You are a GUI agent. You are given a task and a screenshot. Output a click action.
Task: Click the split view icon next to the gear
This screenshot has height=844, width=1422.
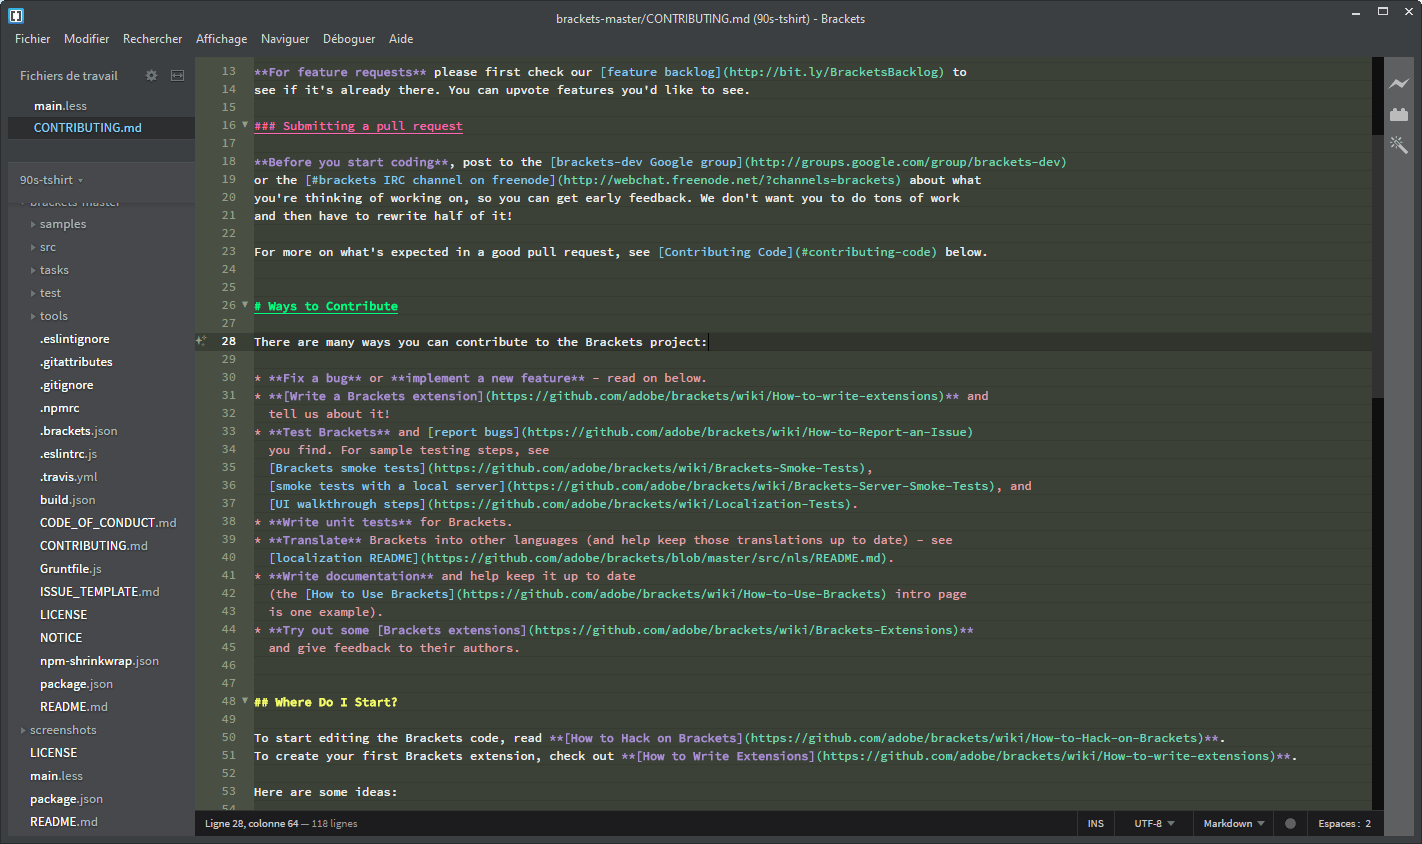176,75
